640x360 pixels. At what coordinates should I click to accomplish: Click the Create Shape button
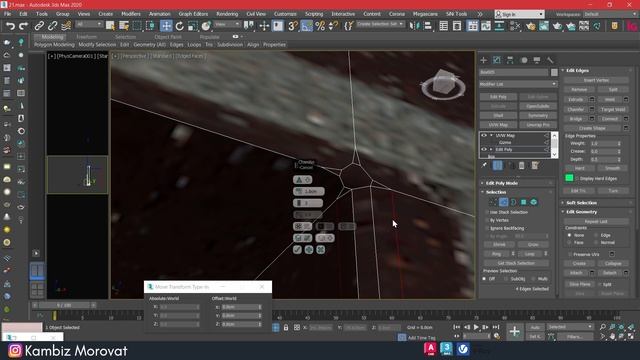pos(592,128)
